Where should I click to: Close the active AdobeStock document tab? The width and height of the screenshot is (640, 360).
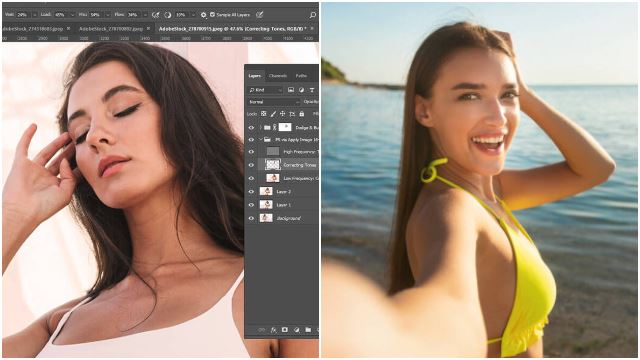coord(312,29)
